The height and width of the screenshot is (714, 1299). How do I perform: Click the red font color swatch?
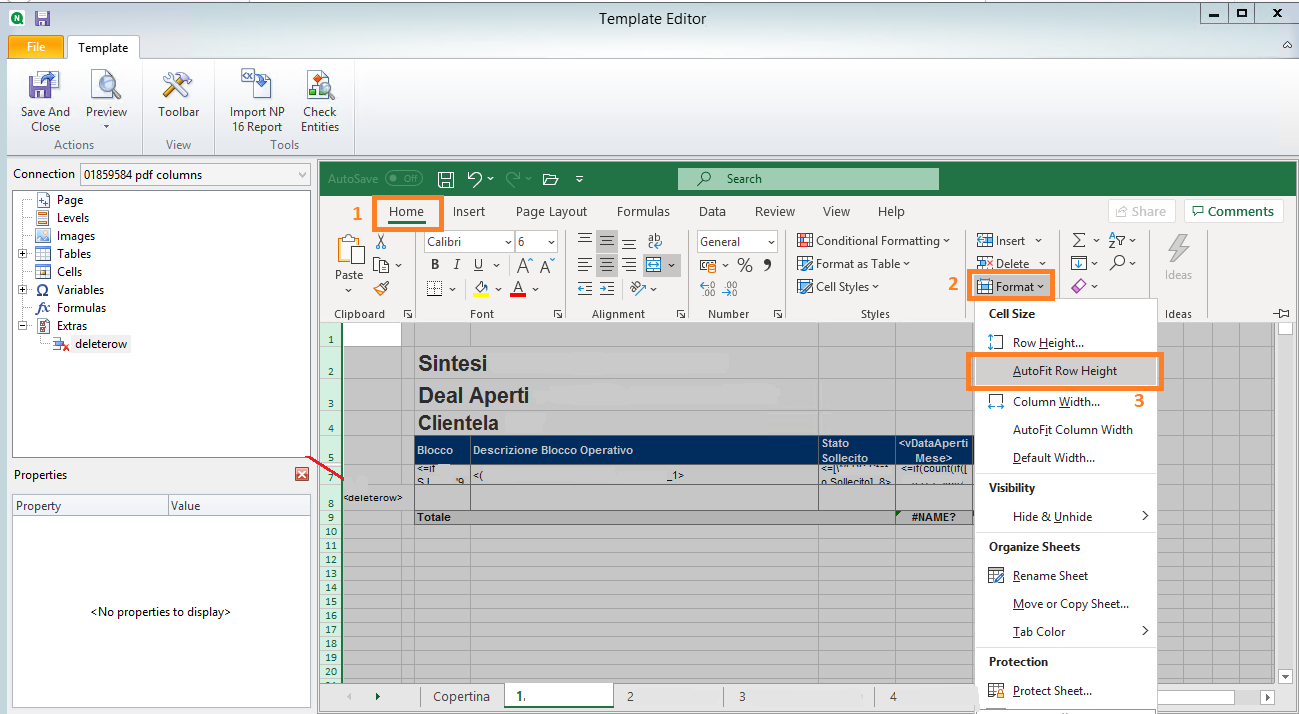click(x=518, y=289)
